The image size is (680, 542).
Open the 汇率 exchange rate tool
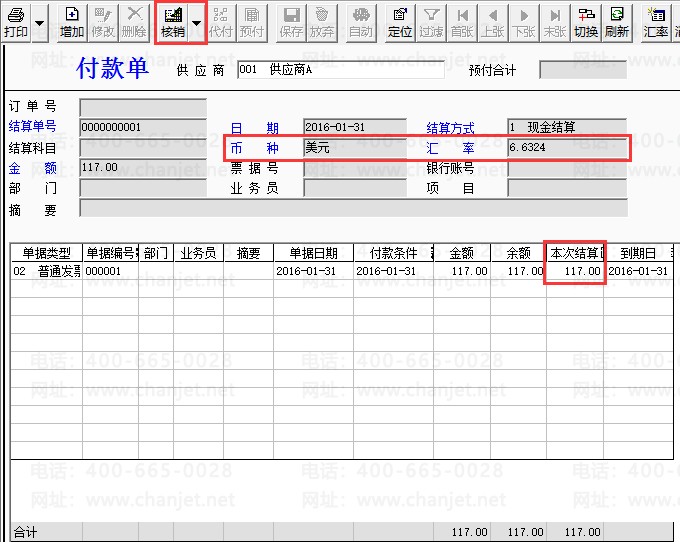click(x=655, y=23)
